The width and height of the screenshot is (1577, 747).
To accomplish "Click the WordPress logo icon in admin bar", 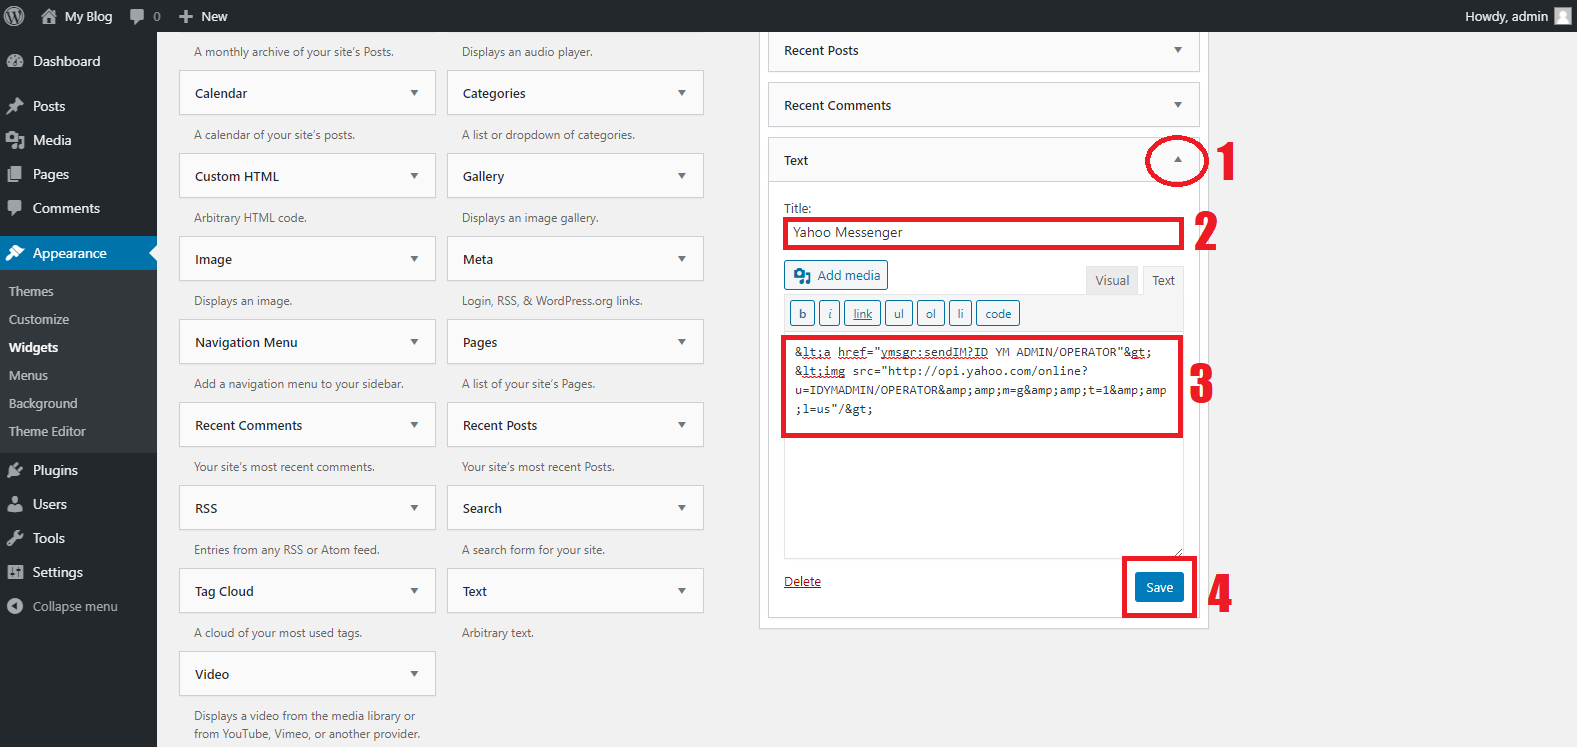I will [14, 16].
